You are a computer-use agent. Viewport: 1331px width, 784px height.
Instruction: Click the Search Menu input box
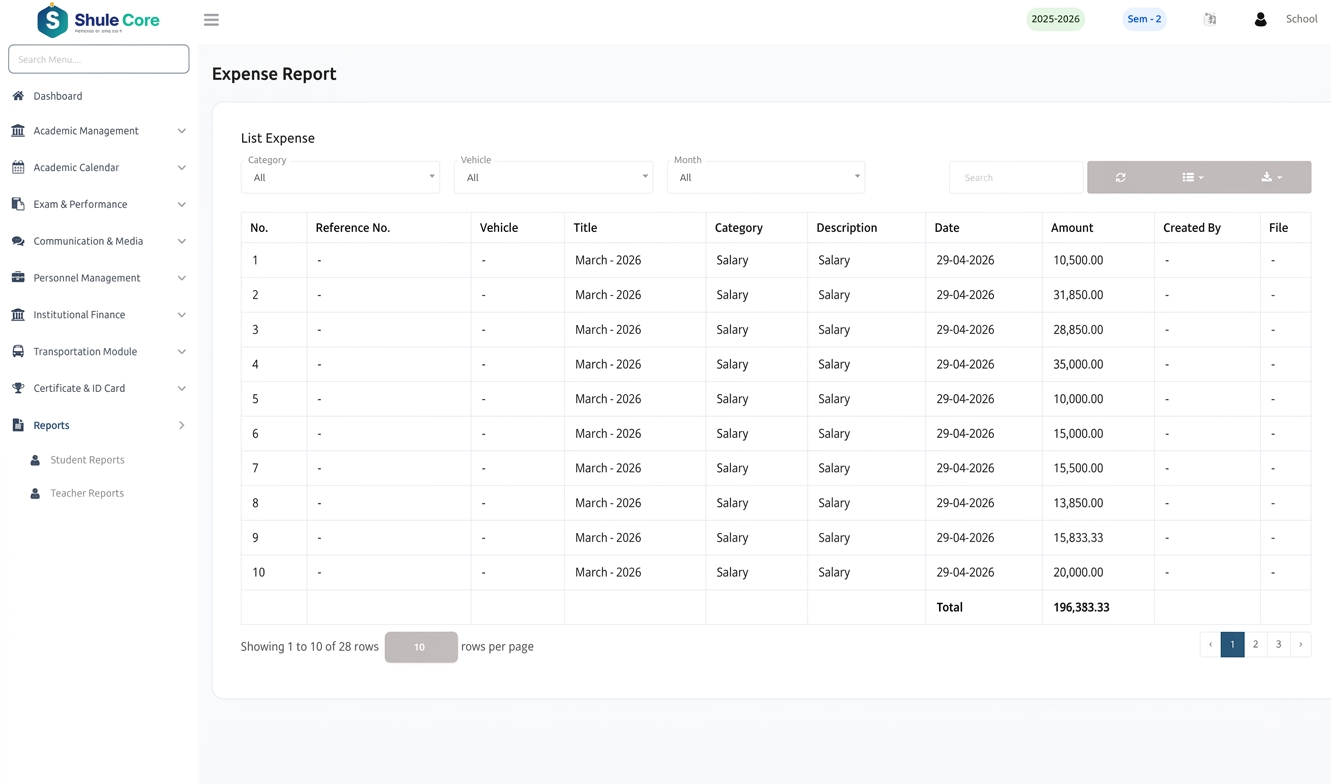click(99, 59)
